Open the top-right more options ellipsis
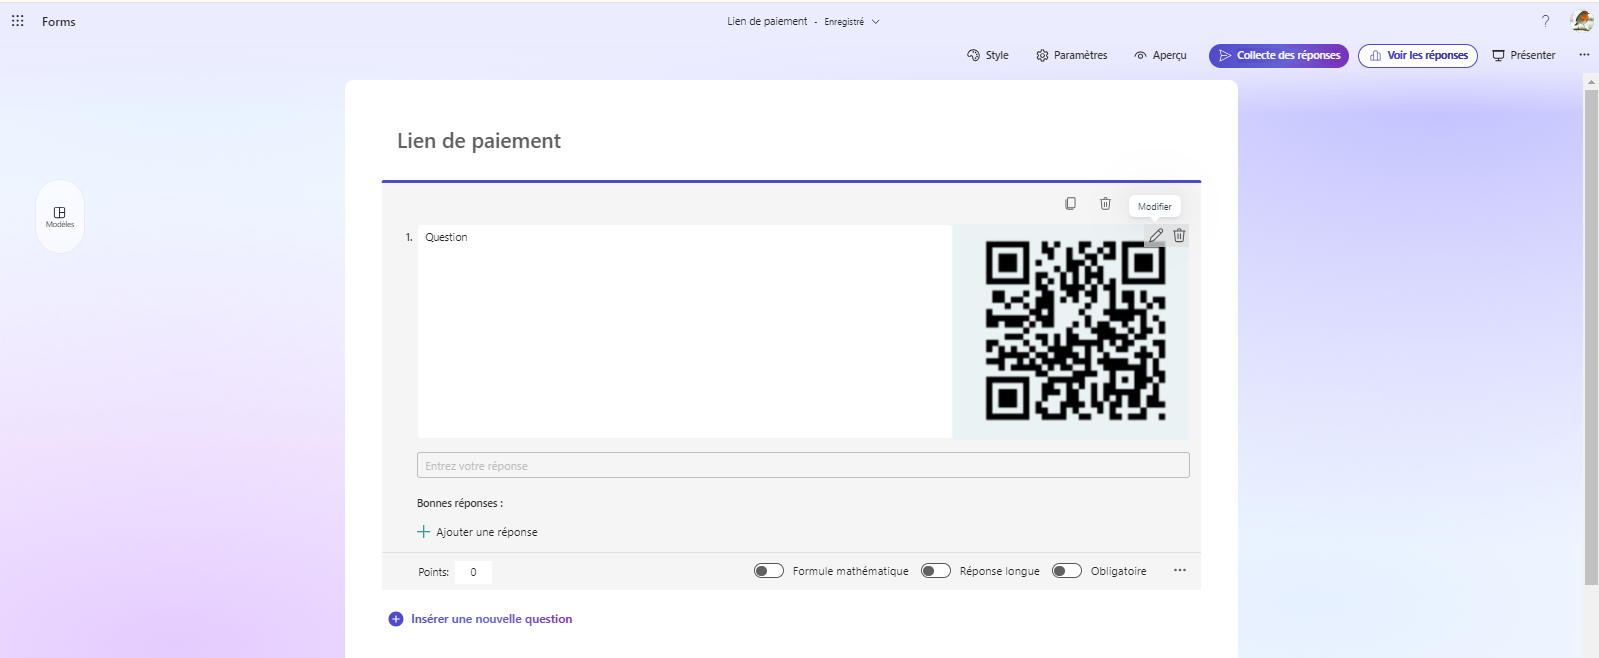This screenshot has width=1599, height=658. click(x=1584, y=55)
